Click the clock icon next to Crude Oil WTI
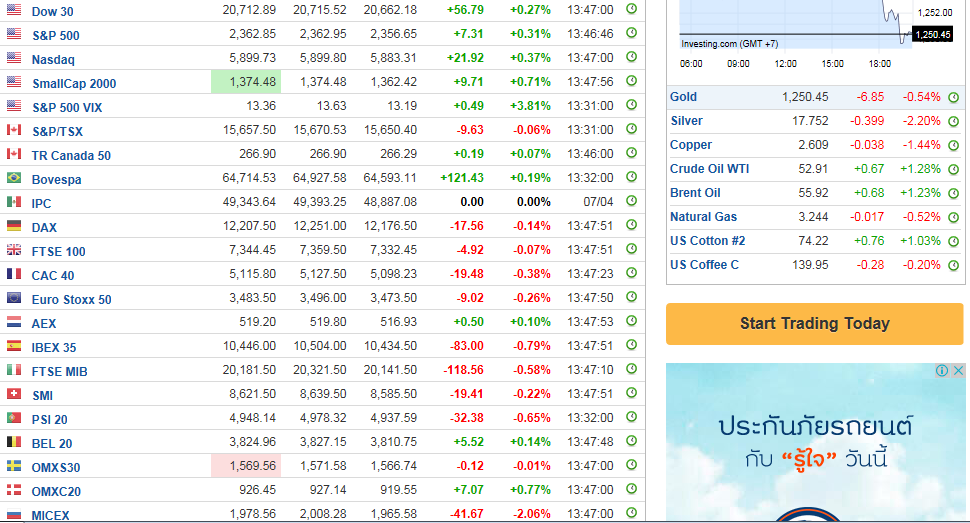Image resolution: width=970 pixels, height=523 pixels. pos(953,169)
